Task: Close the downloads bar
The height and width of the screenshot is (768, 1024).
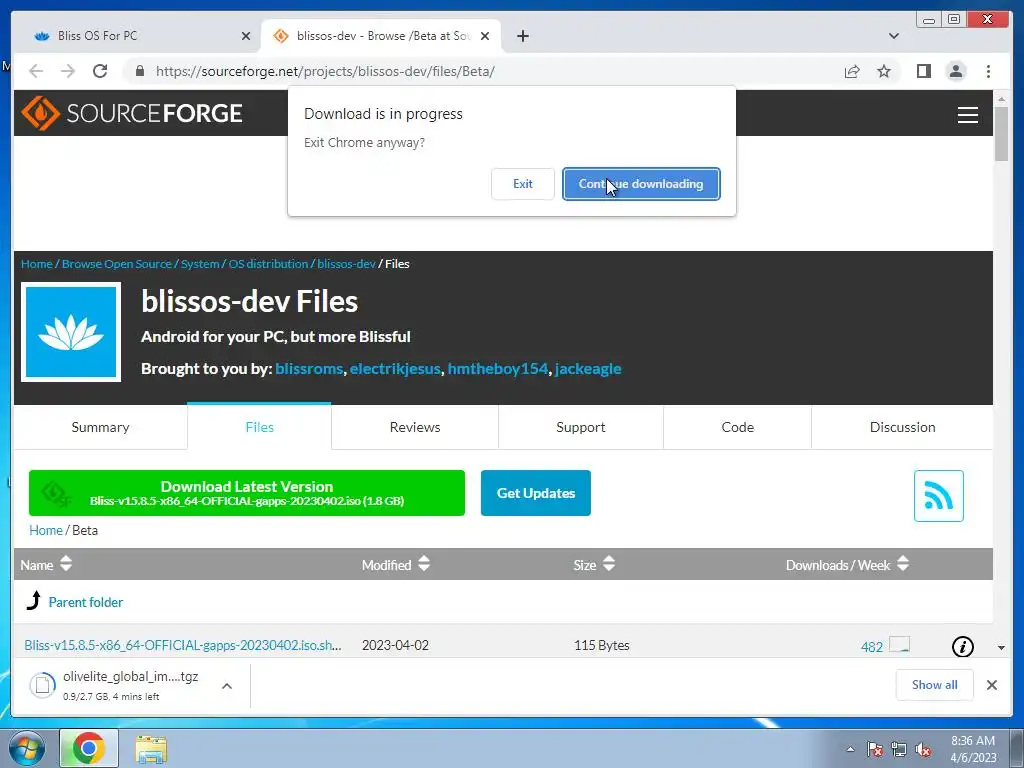Action: (x=991, y=684)
